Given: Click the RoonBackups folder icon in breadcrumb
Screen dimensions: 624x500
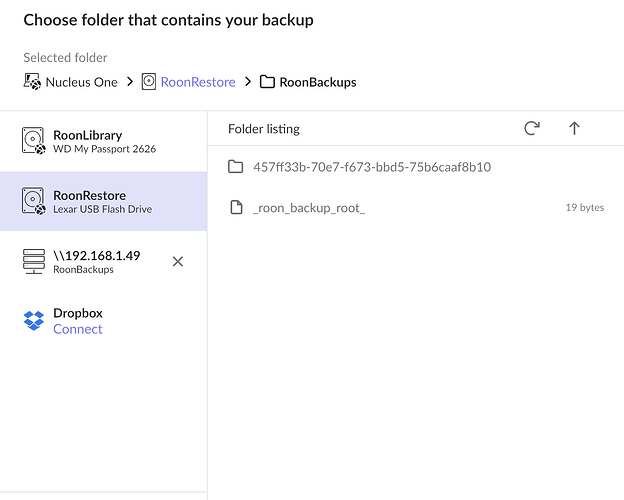Looking at the screenshot, I should 267,82.
